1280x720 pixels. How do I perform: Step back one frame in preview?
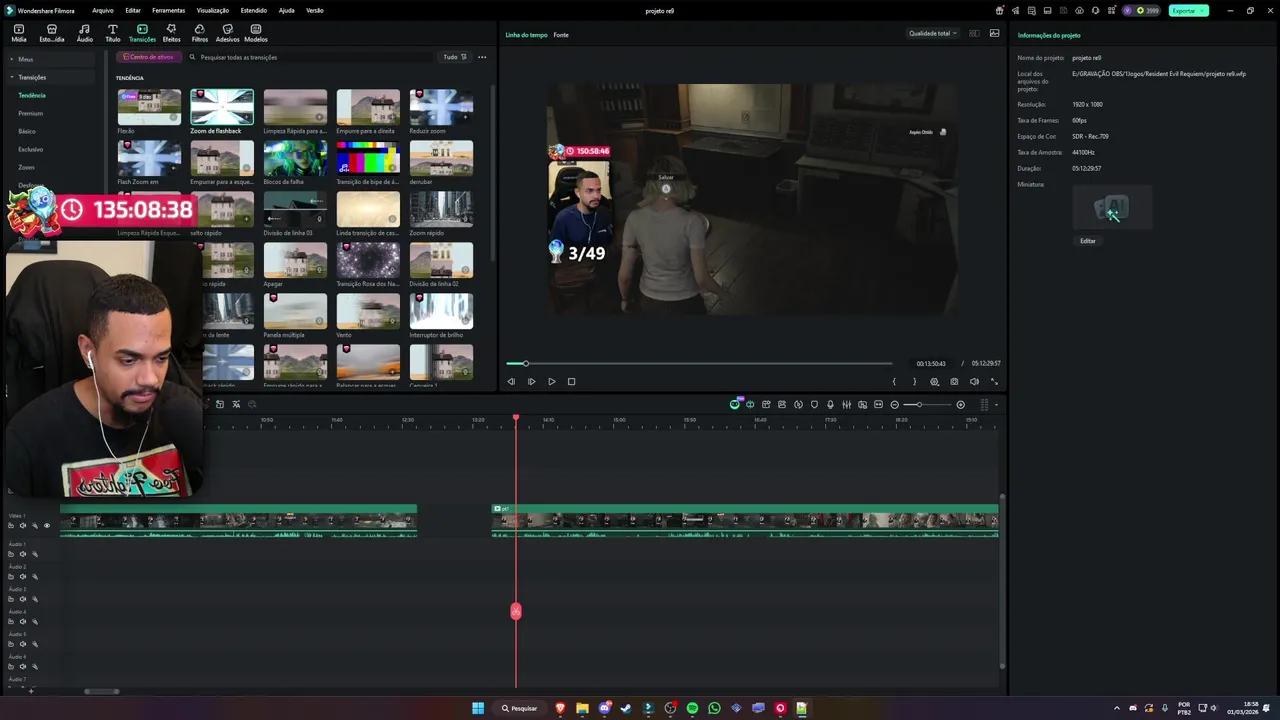click(511, 381)
